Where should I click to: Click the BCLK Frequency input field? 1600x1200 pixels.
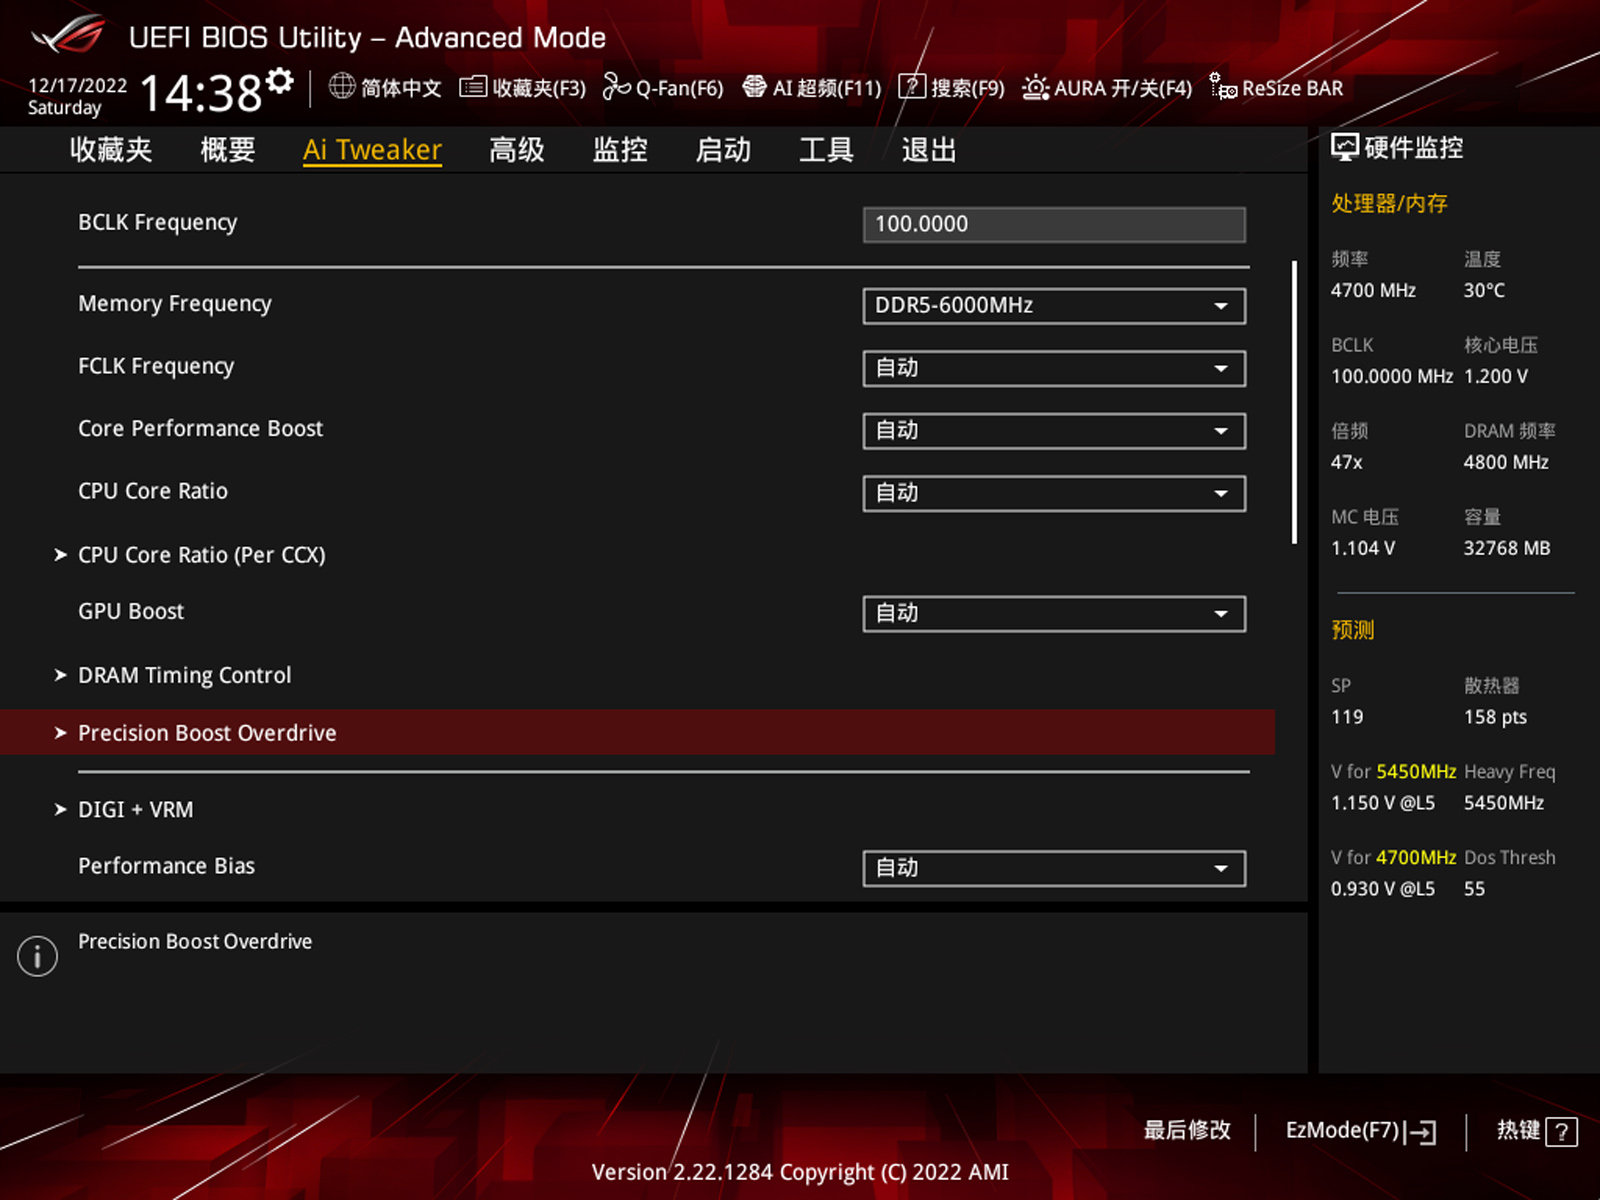(1054, 224)
